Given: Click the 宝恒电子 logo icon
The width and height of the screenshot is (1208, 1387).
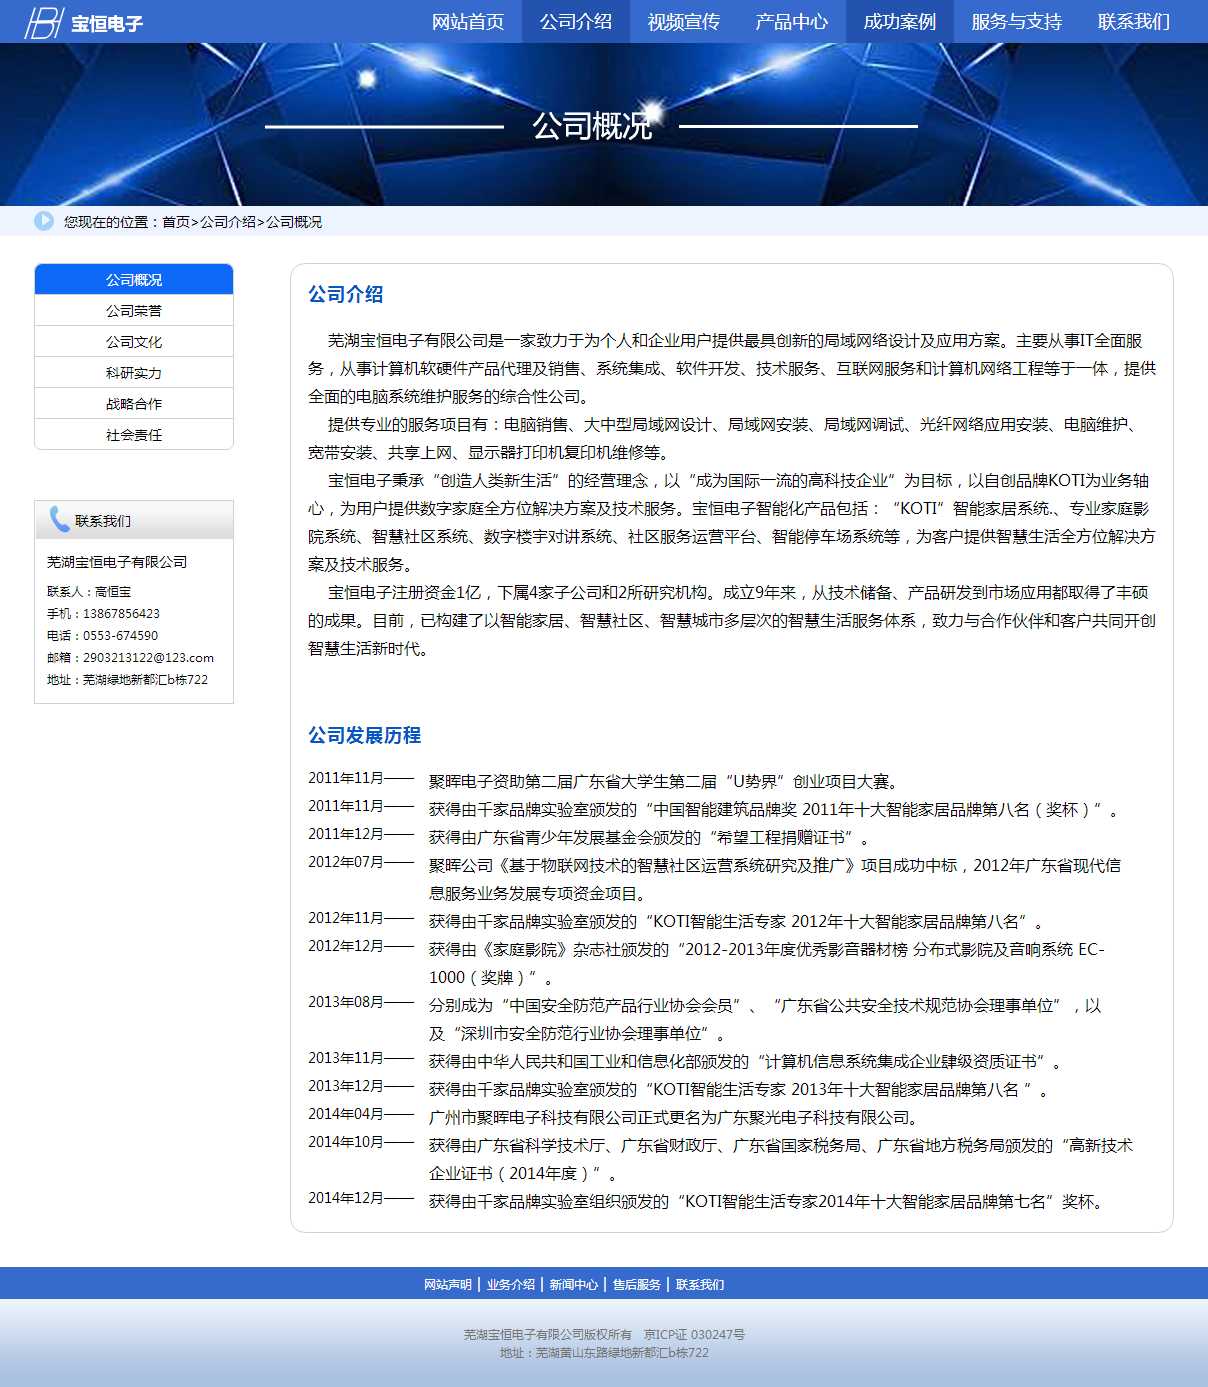Looking at the screenshot, I should point(44,22).
